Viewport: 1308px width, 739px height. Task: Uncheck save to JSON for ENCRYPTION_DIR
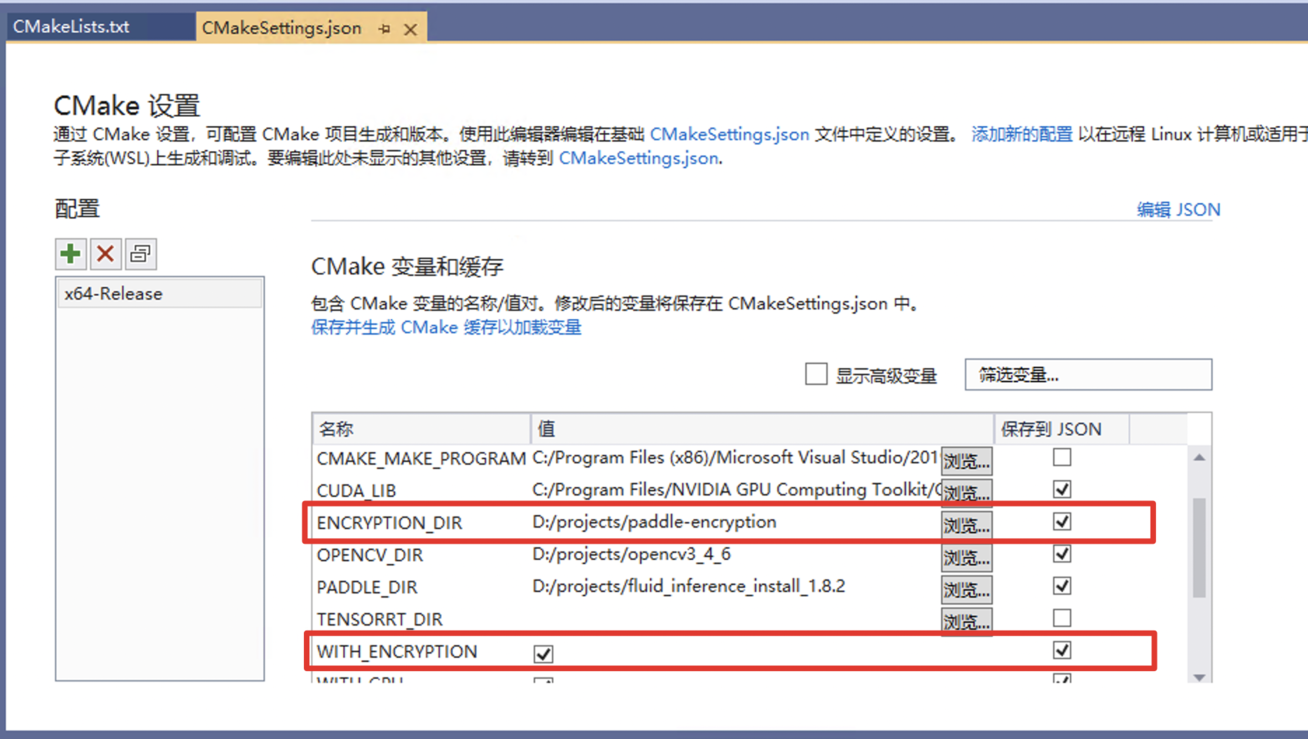pyautogui.click(x=1062, y=521)
